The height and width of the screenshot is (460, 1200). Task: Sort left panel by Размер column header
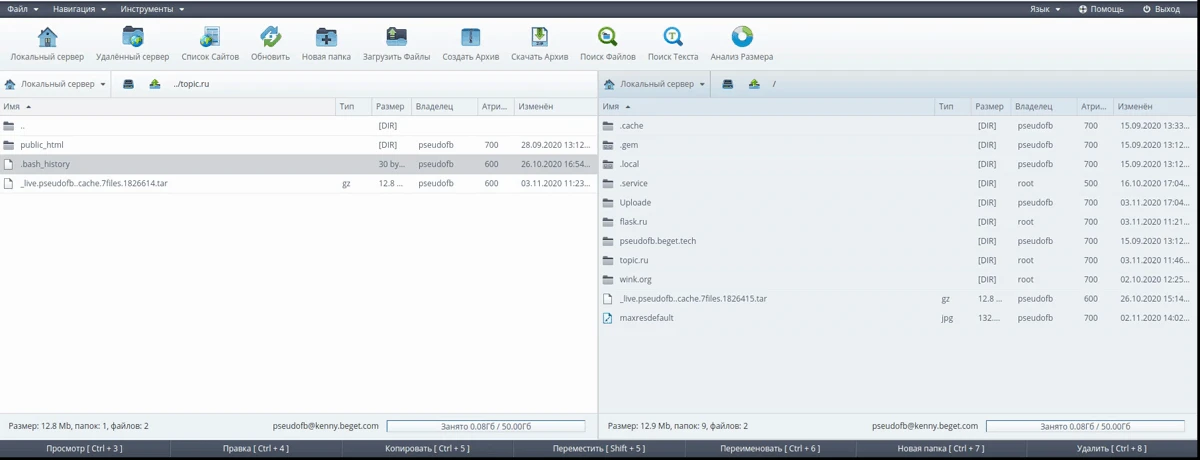[389, 106]
